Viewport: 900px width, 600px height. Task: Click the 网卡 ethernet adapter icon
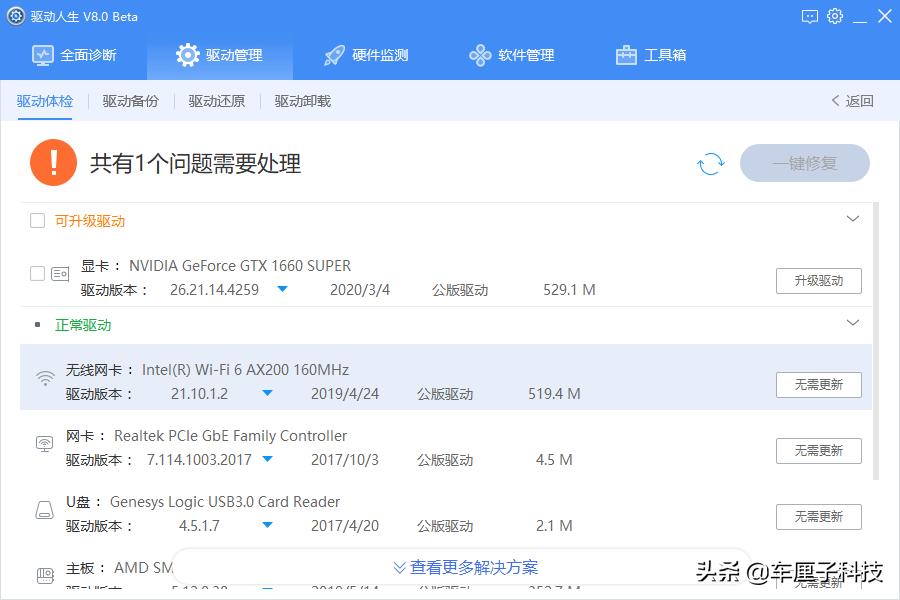pyautogui.click(x=44, y=444)
